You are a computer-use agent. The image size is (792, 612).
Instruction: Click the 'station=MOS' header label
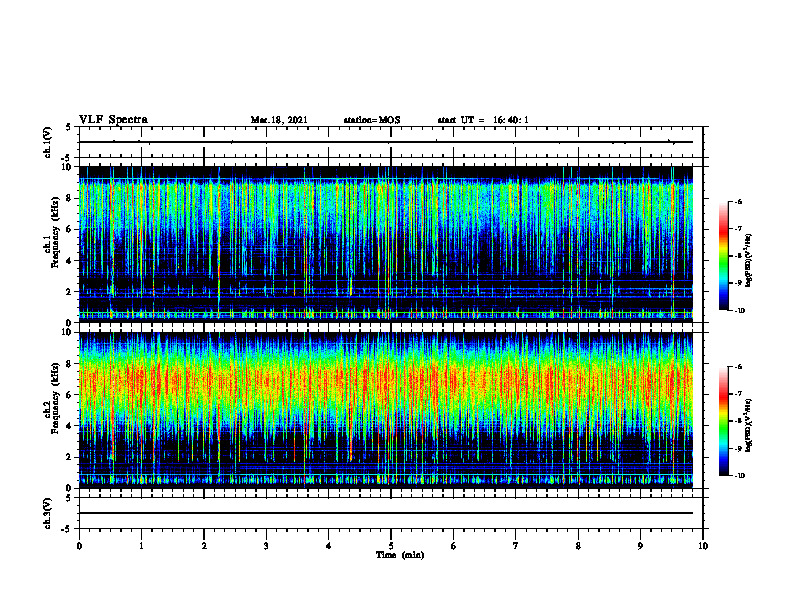tap(372, 120)
